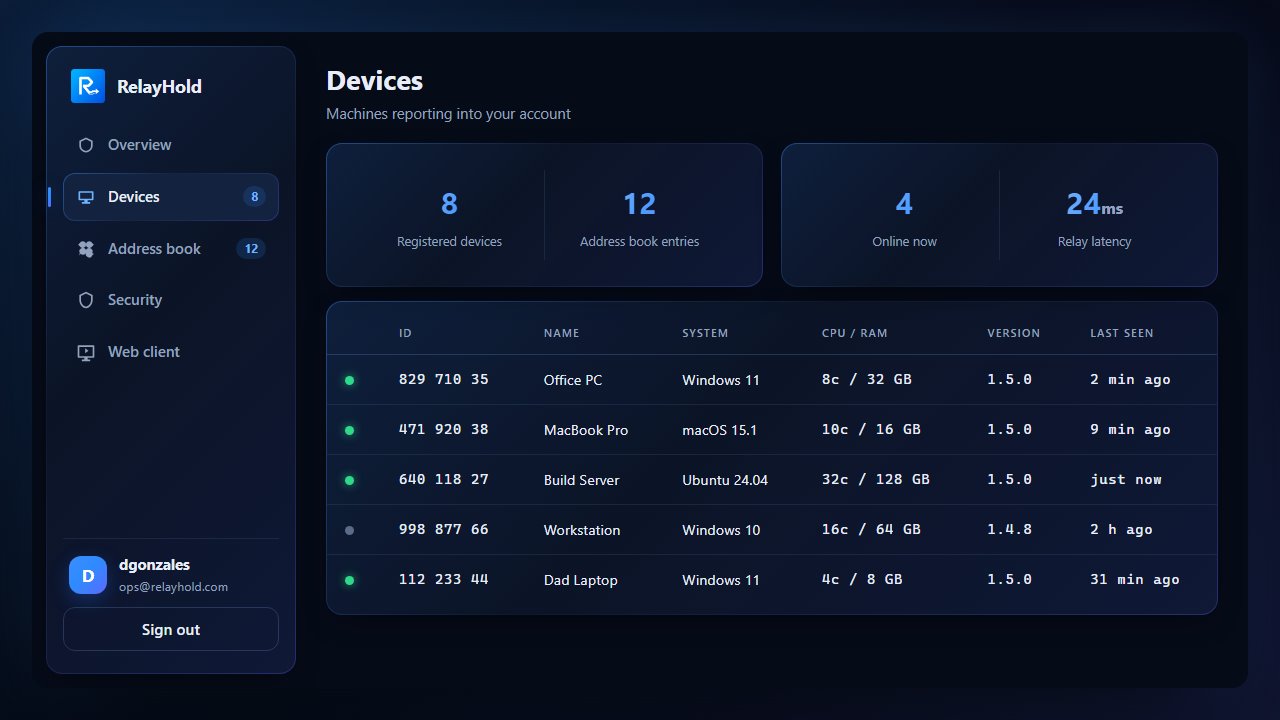Viewport: 1280px width, 720px height.
Task: Launch the Web client page
Action: [171, 352]
